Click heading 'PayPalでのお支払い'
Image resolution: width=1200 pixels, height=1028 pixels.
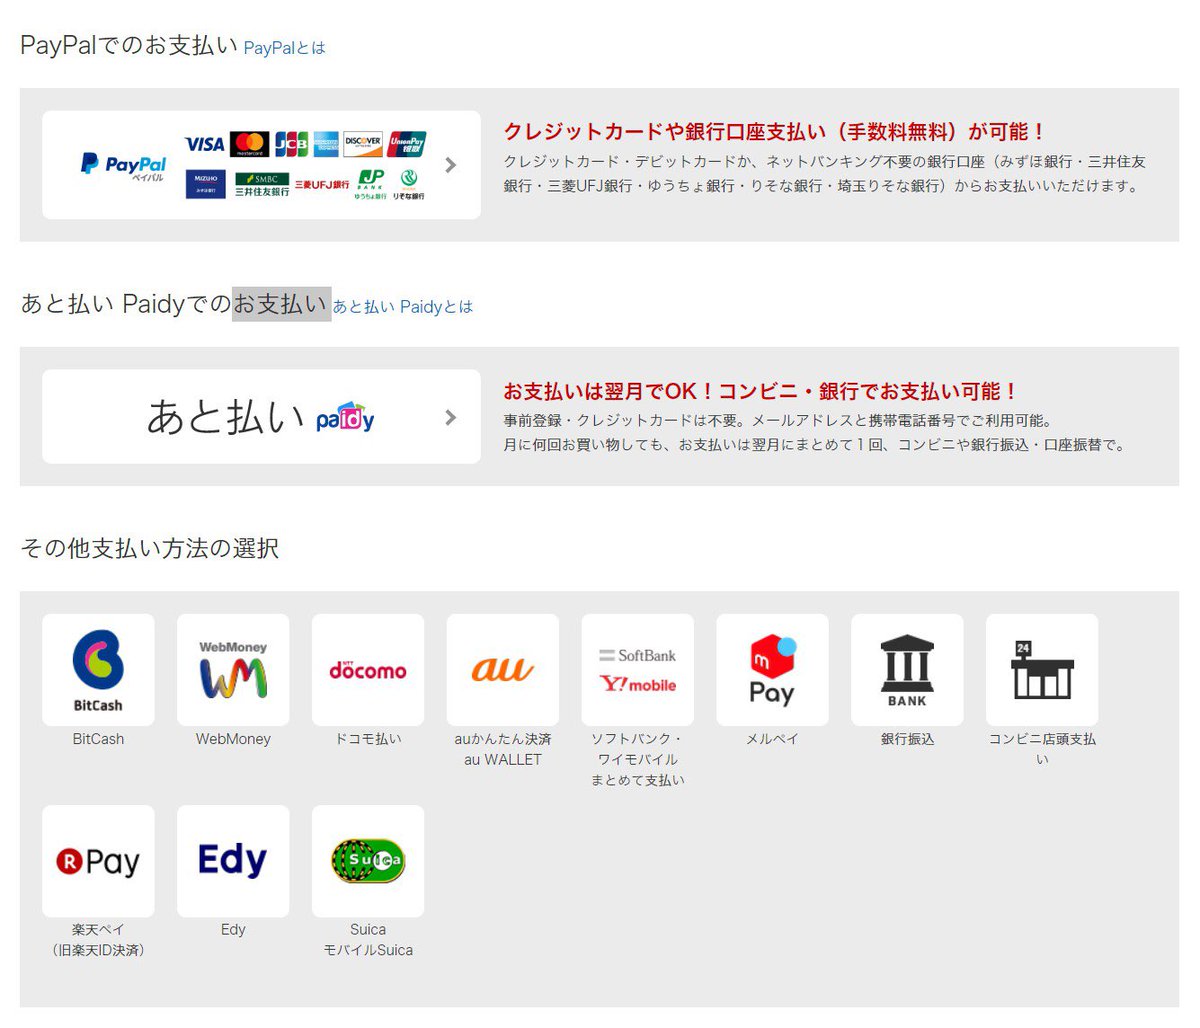coord(129,45)
